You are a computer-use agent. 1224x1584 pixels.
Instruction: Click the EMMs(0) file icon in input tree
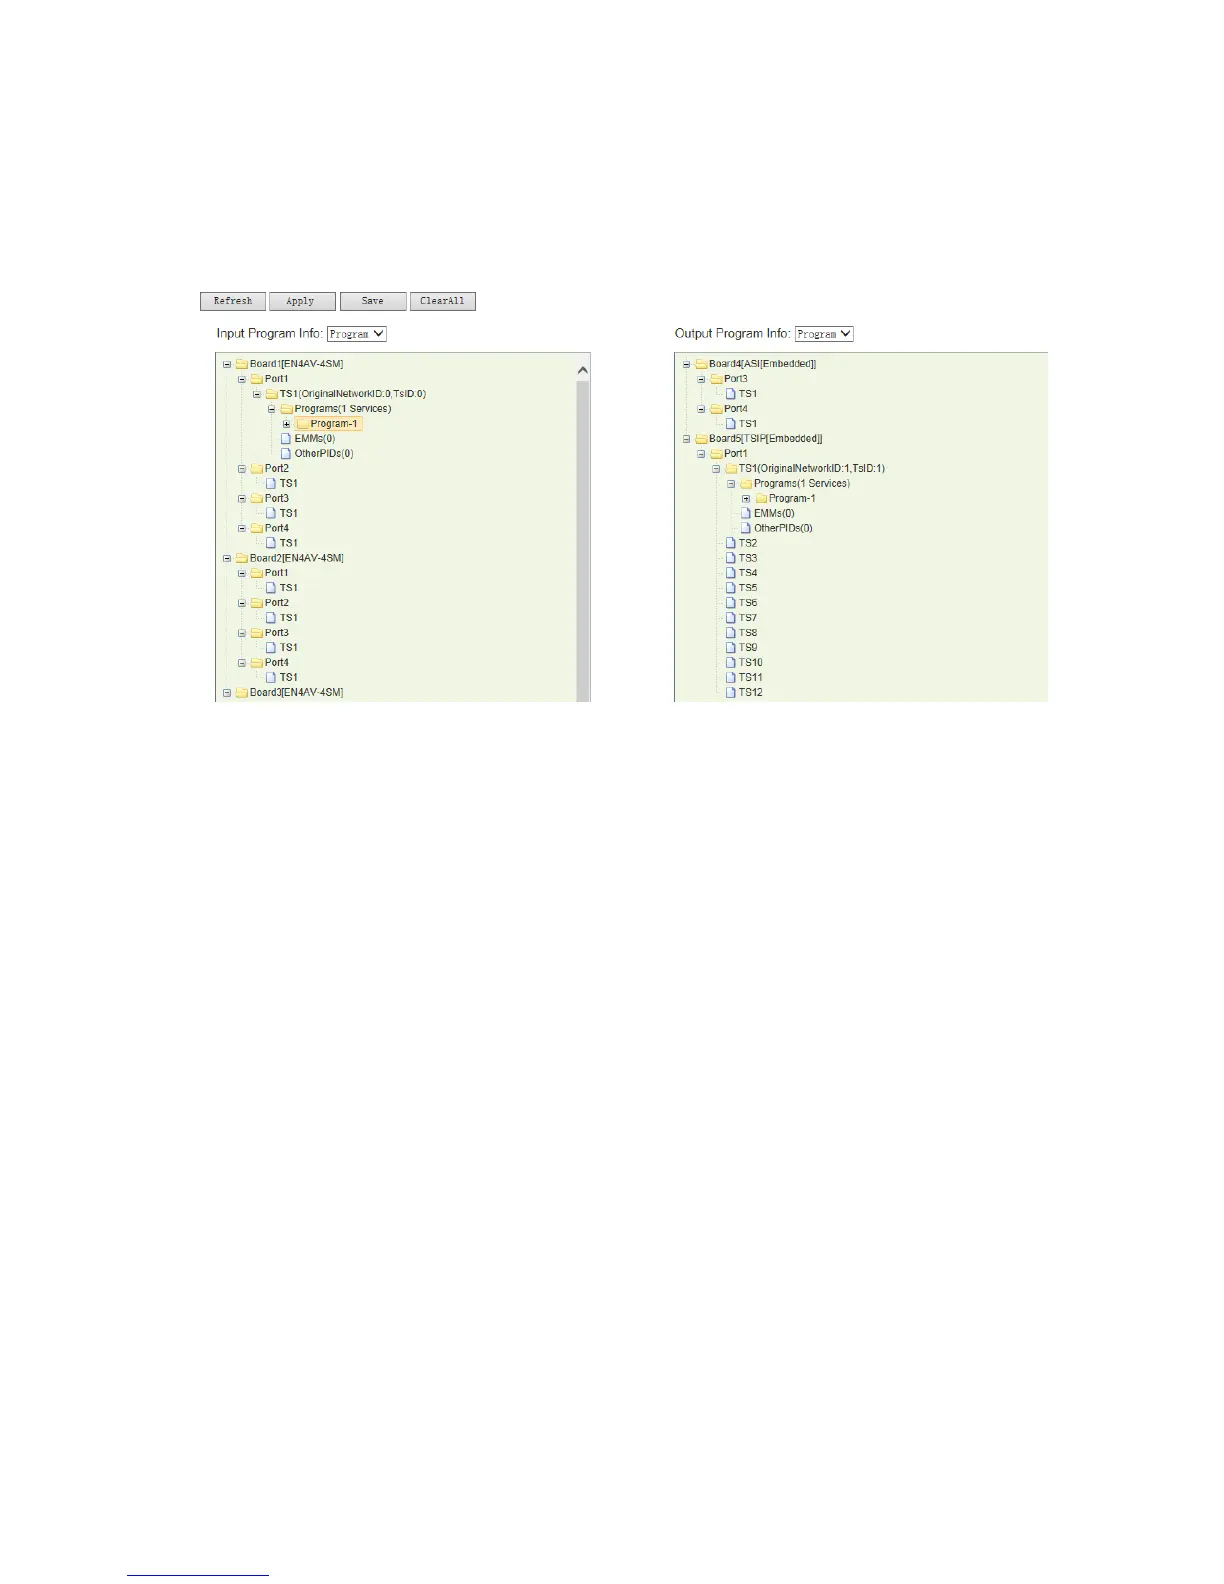point(286,438)
